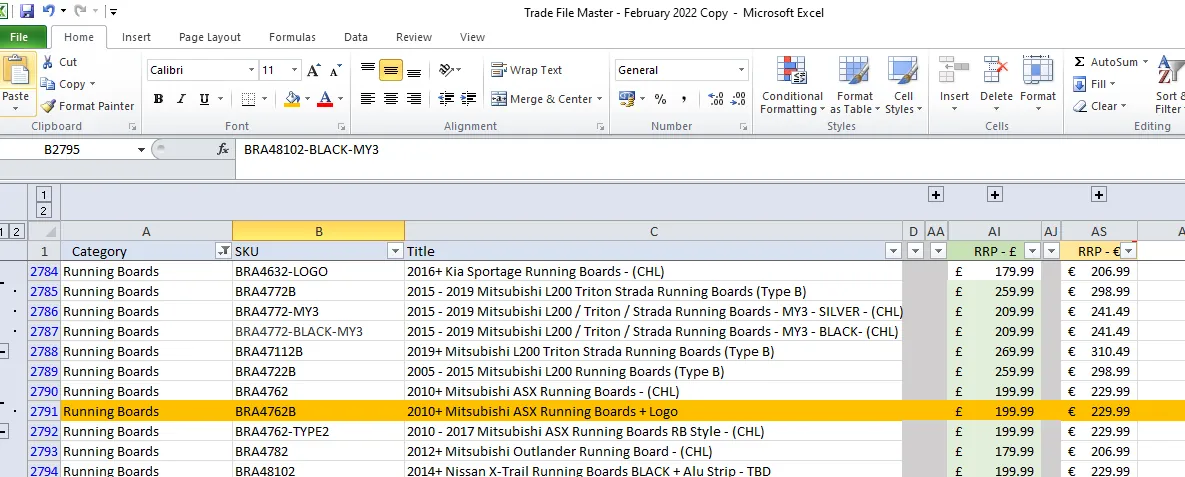Click column outline level 2 button
The image size is (1185, 477).
click(44, 211)
